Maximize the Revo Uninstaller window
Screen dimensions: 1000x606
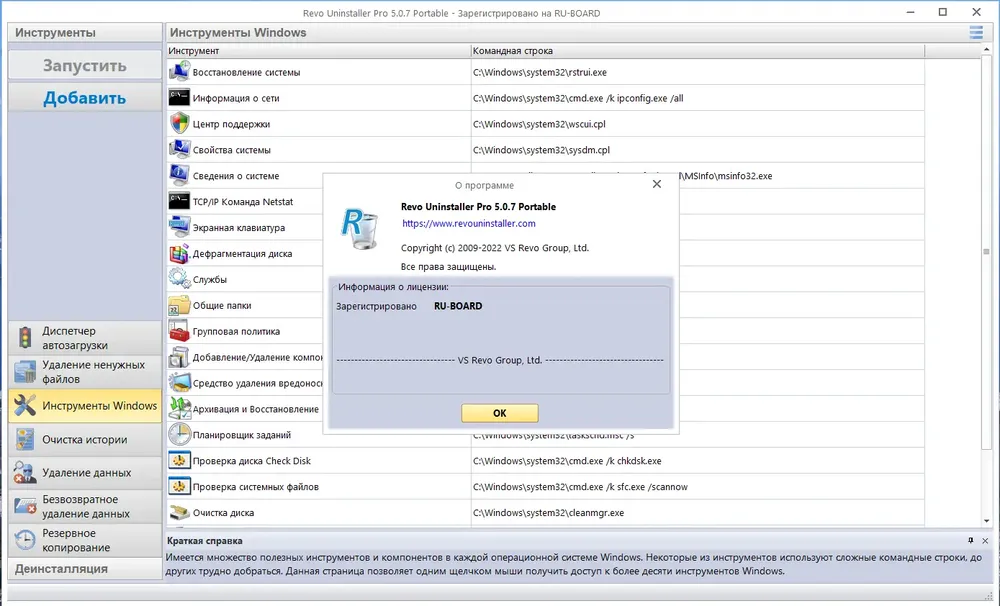tap(943, 12)
